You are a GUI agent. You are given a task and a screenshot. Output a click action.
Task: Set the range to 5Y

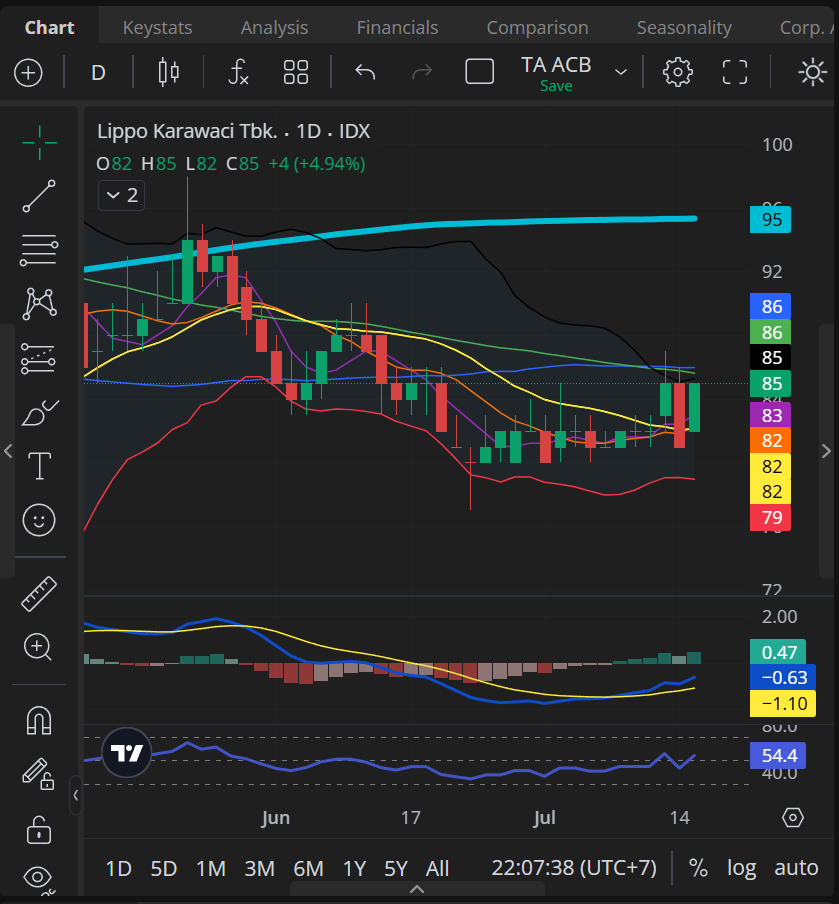(x=396, y=868)
